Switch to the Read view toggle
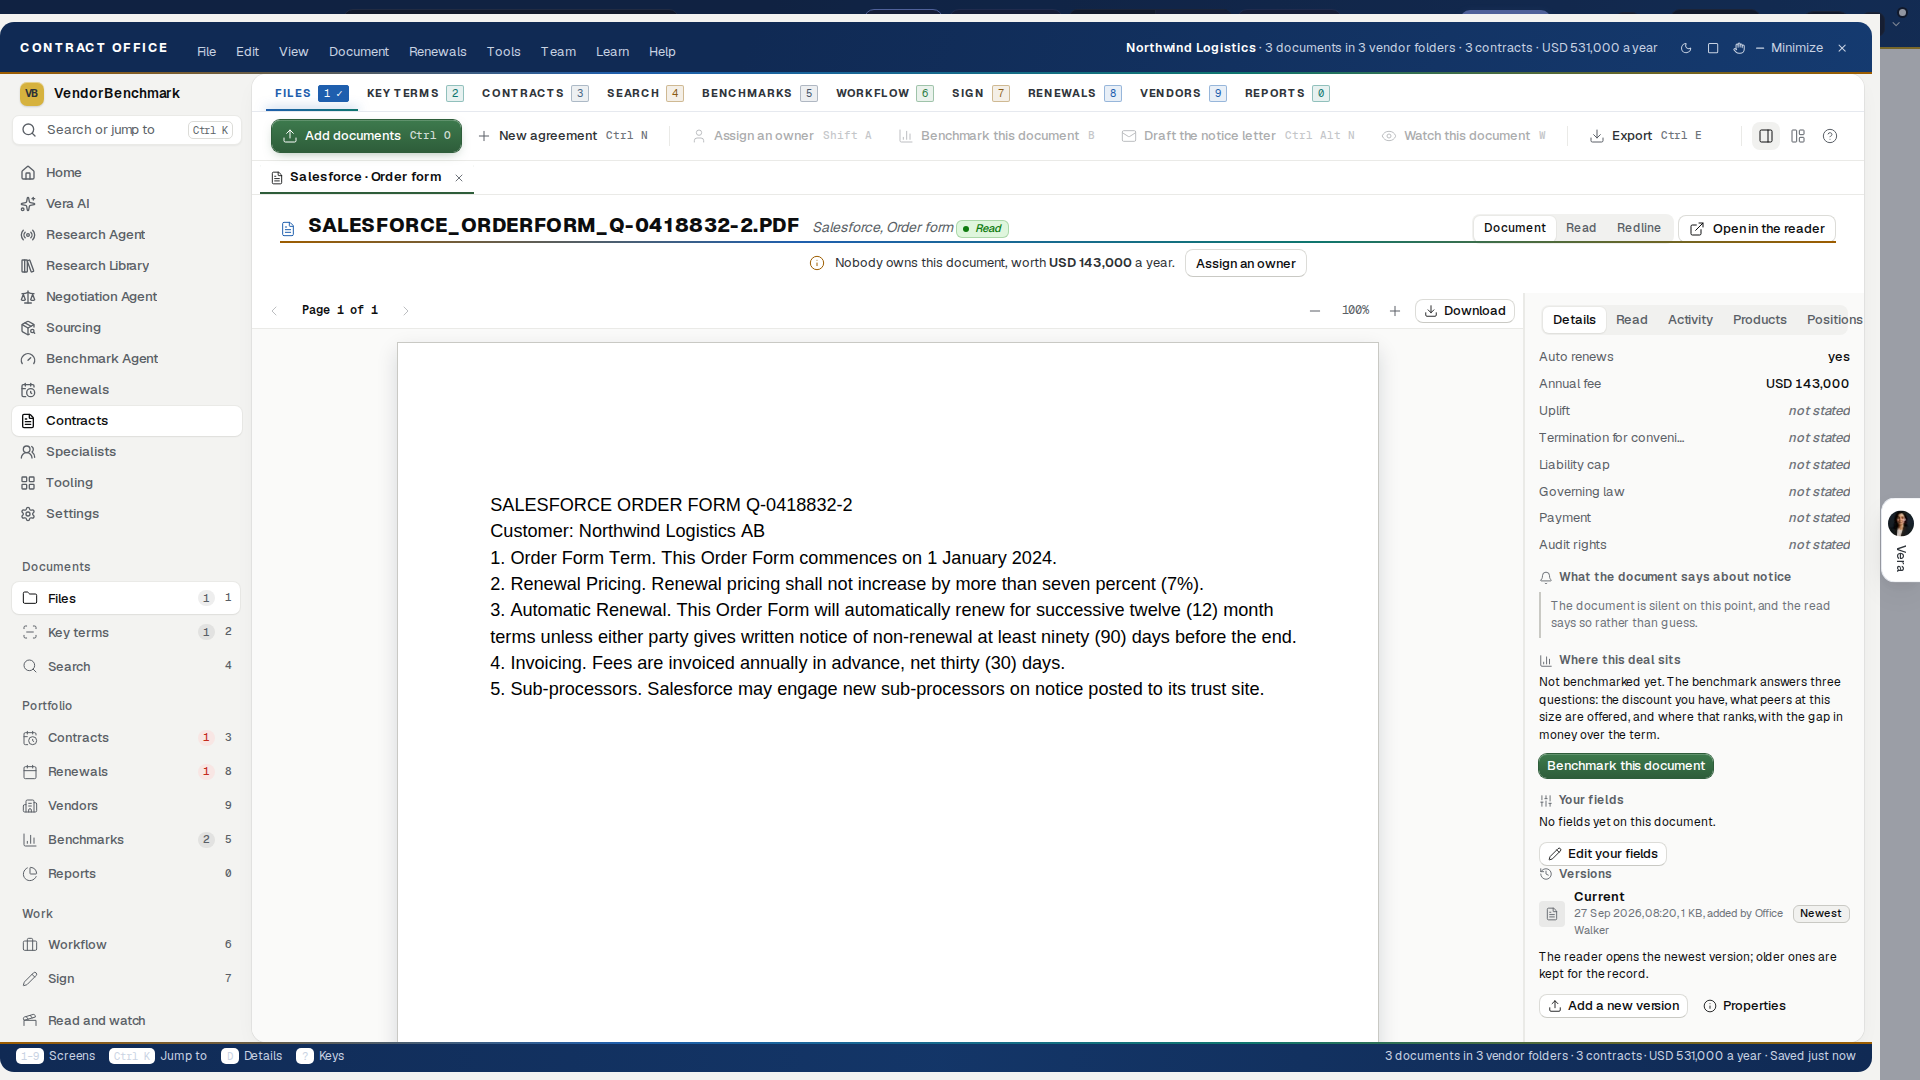This screenshot has width=1920, height=1080. click(1580, 228)
